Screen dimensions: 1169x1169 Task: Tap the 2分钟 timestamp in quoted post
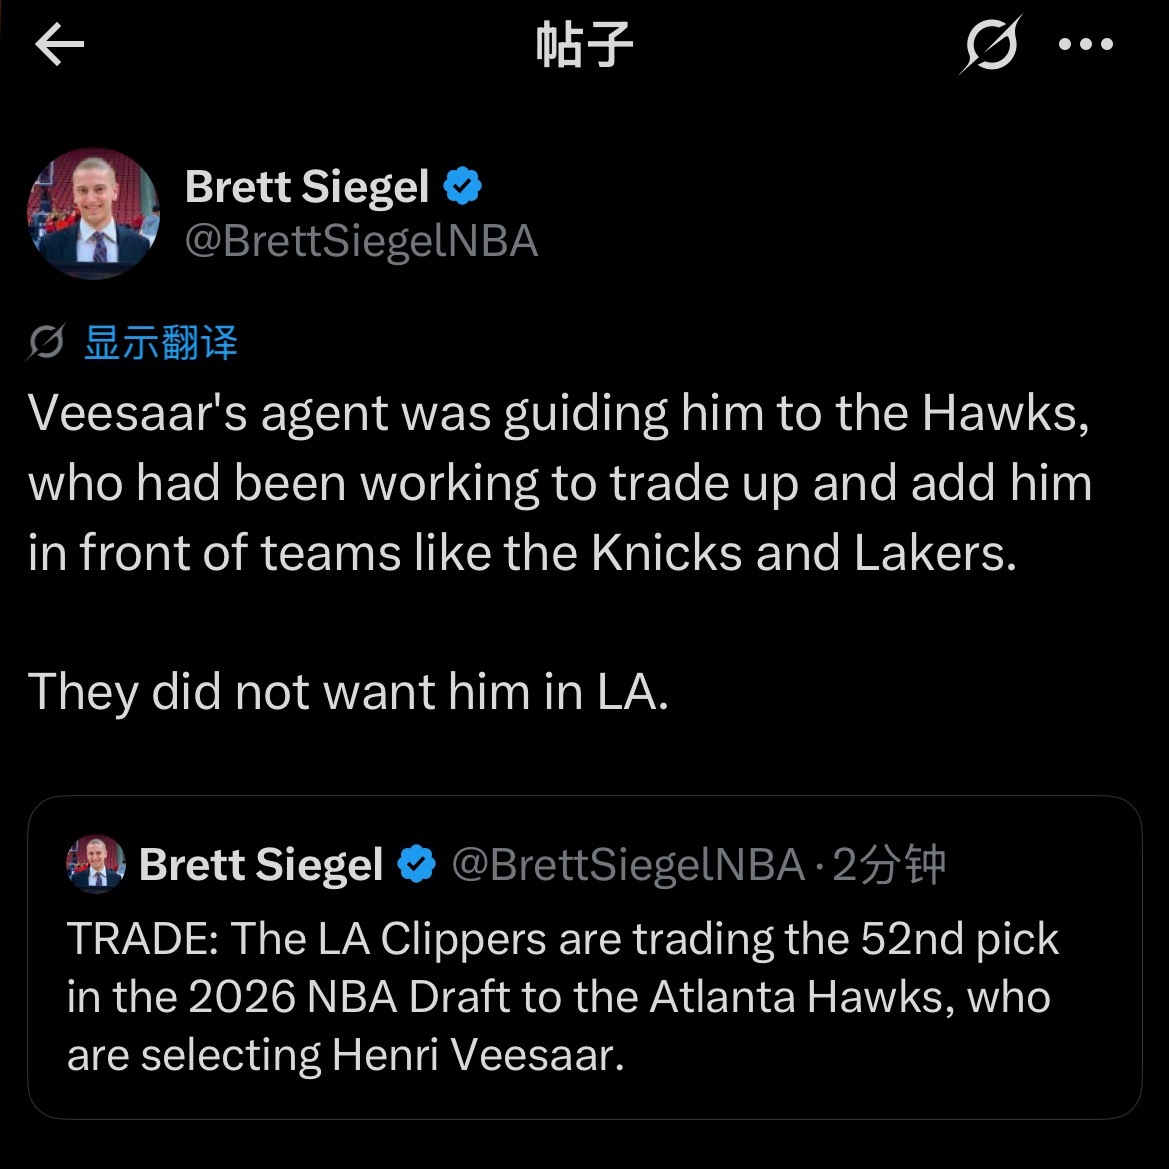coord(889,865)
